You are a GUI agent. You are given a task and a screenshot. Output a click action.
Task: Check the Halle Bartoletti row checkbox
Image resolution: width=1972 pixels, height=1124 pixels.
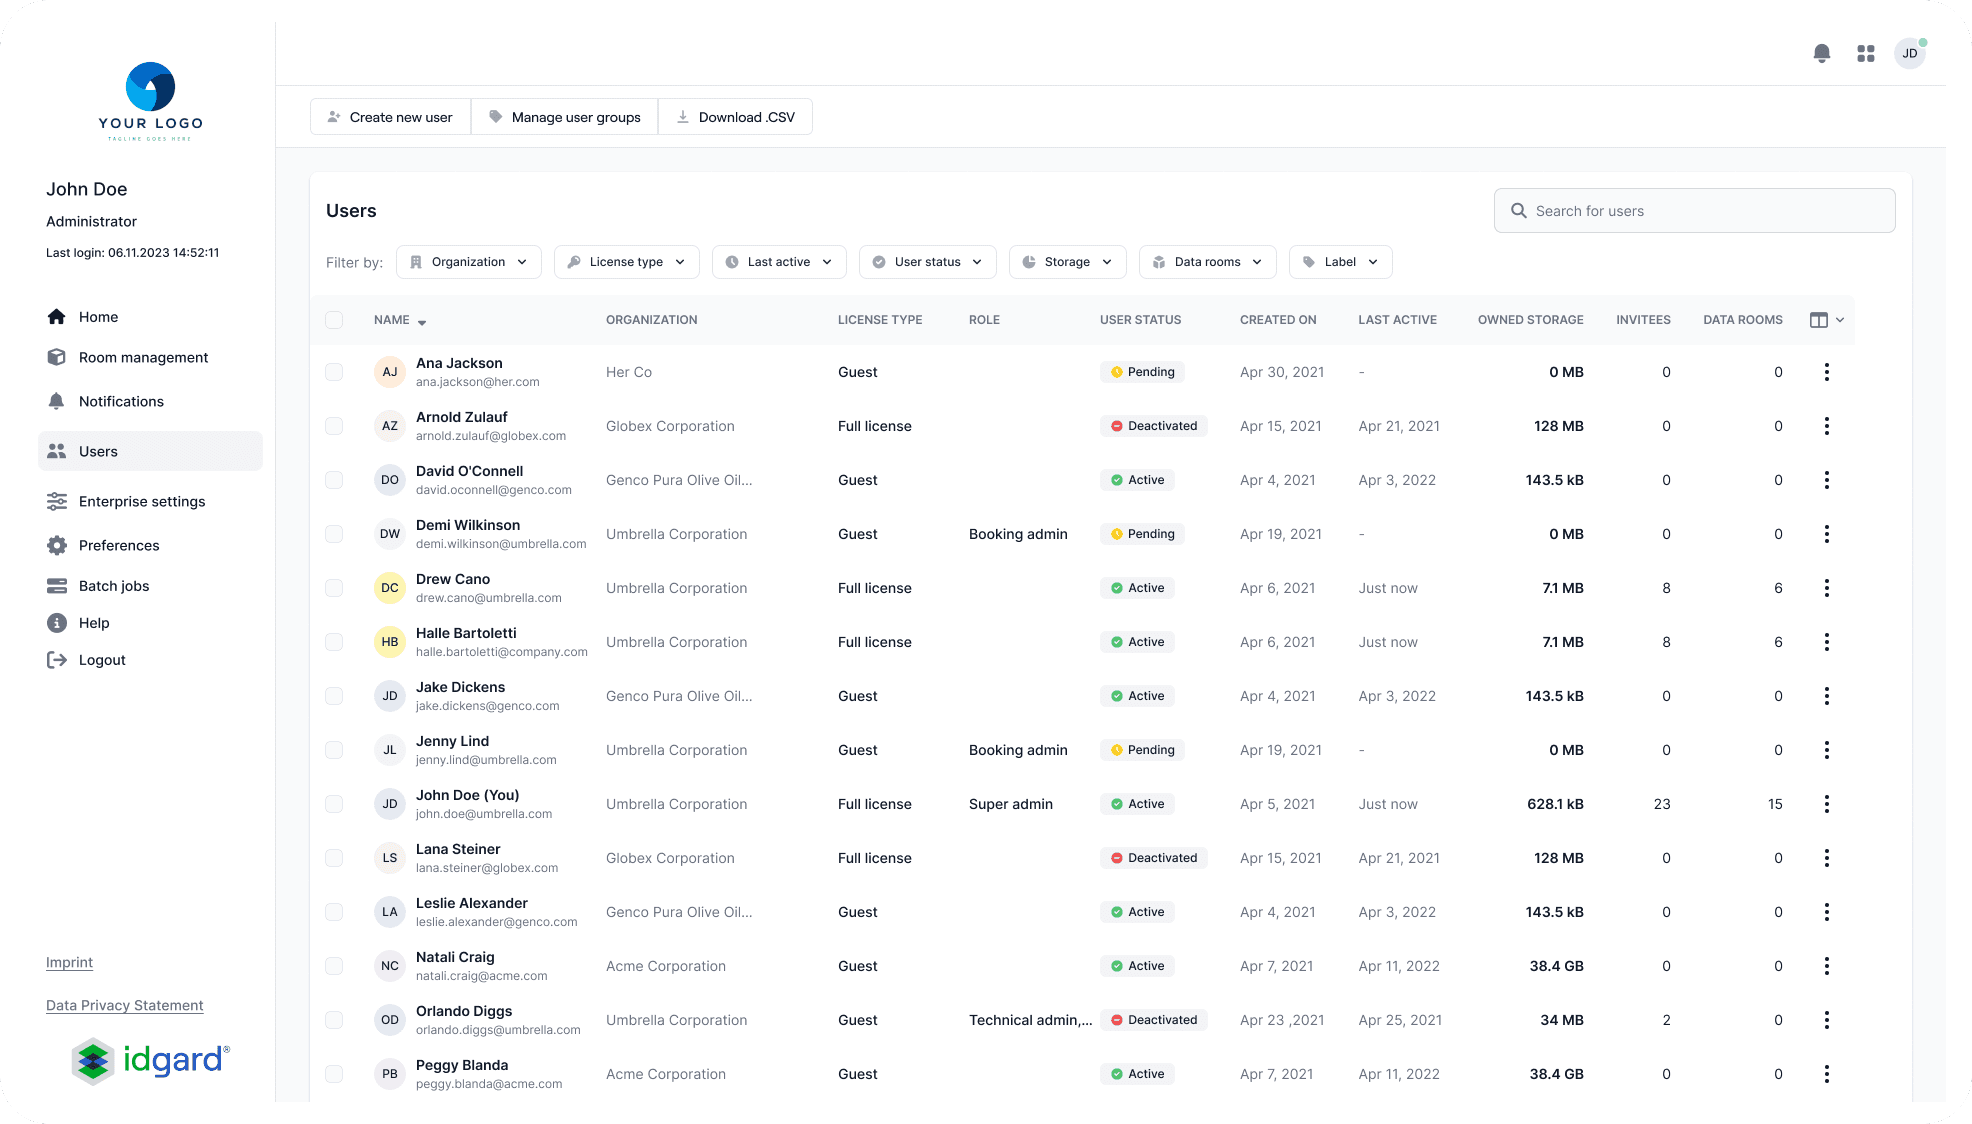click(x=334, y=642)
